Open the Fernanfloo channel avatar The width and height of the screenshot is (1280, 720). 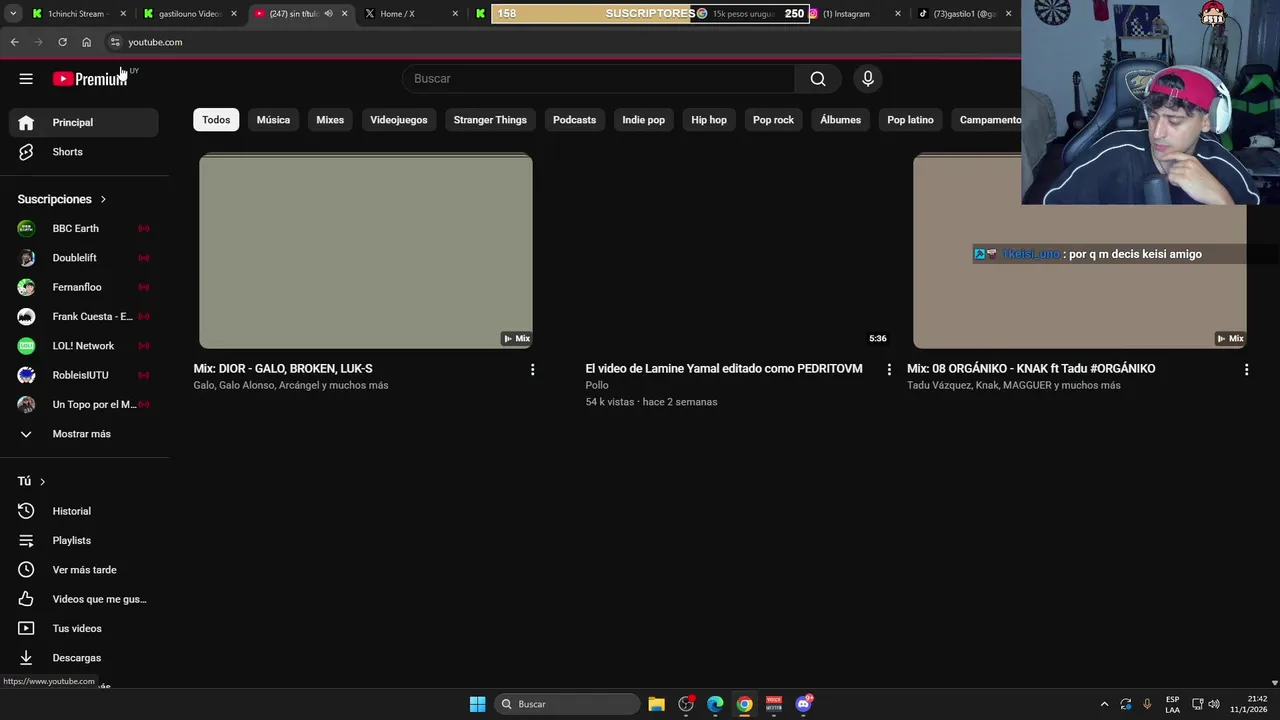(26, 287)
